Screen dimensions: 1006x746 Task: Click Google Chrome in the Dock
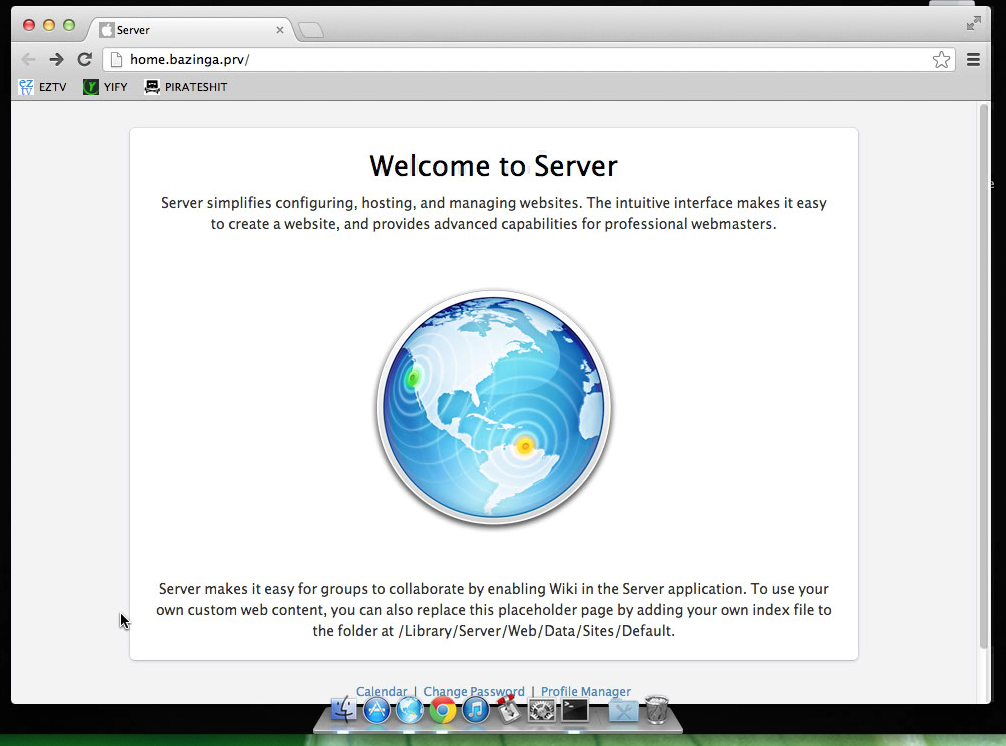pos(443,710)
